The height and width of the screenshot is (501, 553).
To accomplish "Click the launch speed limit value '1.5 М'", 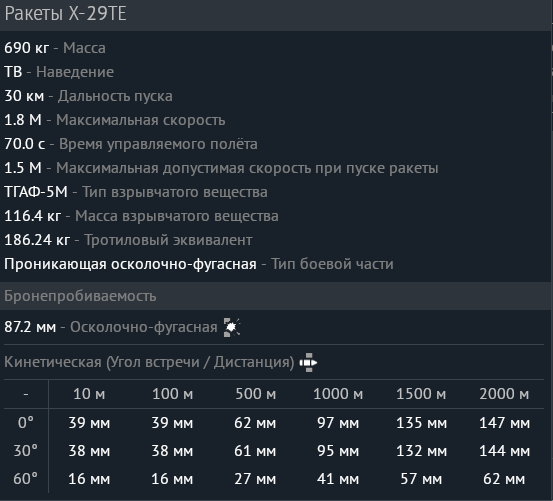I will click(23, 168).
